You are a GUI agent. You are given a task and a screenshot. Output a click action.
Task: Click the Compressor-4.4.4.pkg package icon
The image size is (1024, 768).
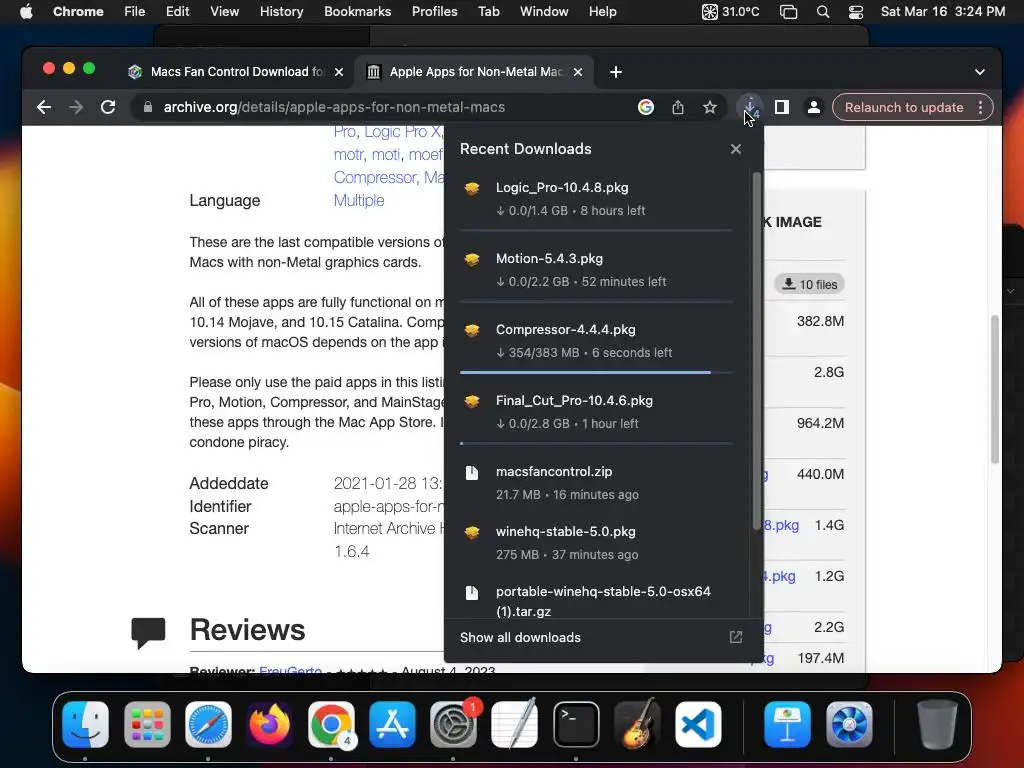coord(472,330)
